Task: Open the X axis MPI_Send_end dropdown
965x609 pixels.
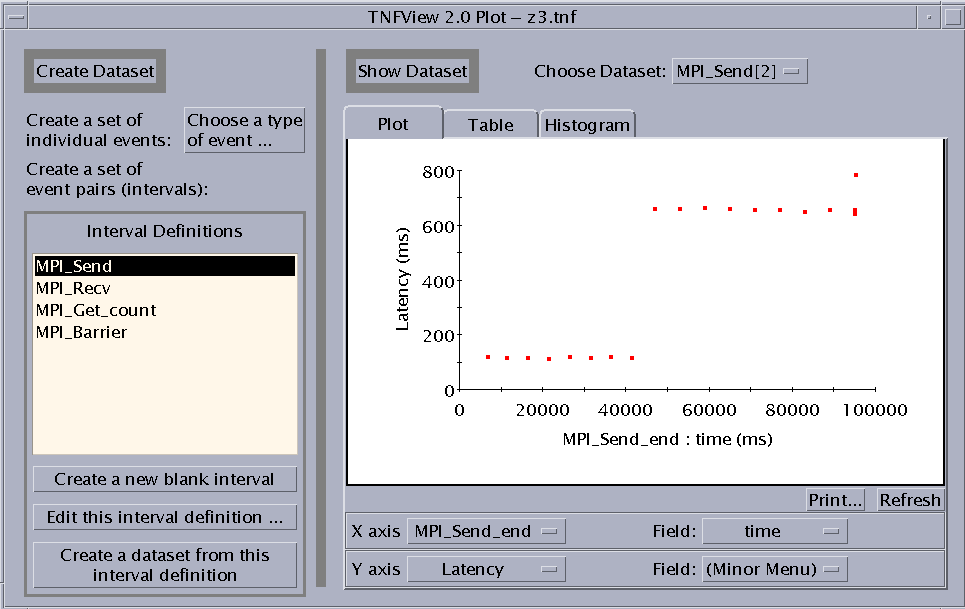Action: coord(486,531)
